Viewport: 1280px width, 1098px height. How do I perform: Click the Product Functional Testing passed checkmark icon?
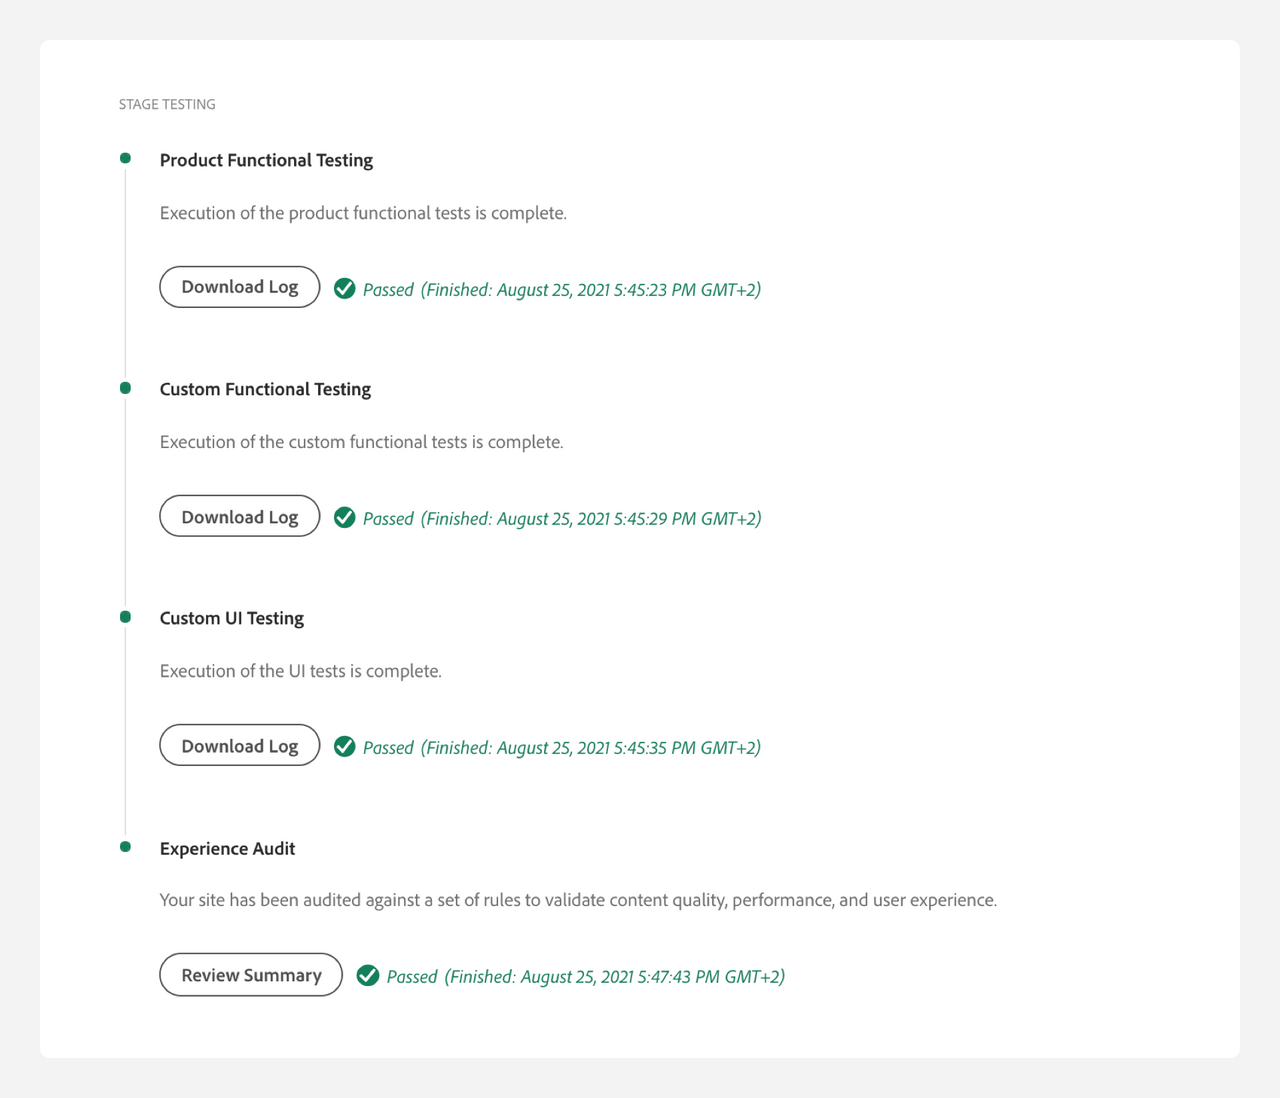click(344, 289)
